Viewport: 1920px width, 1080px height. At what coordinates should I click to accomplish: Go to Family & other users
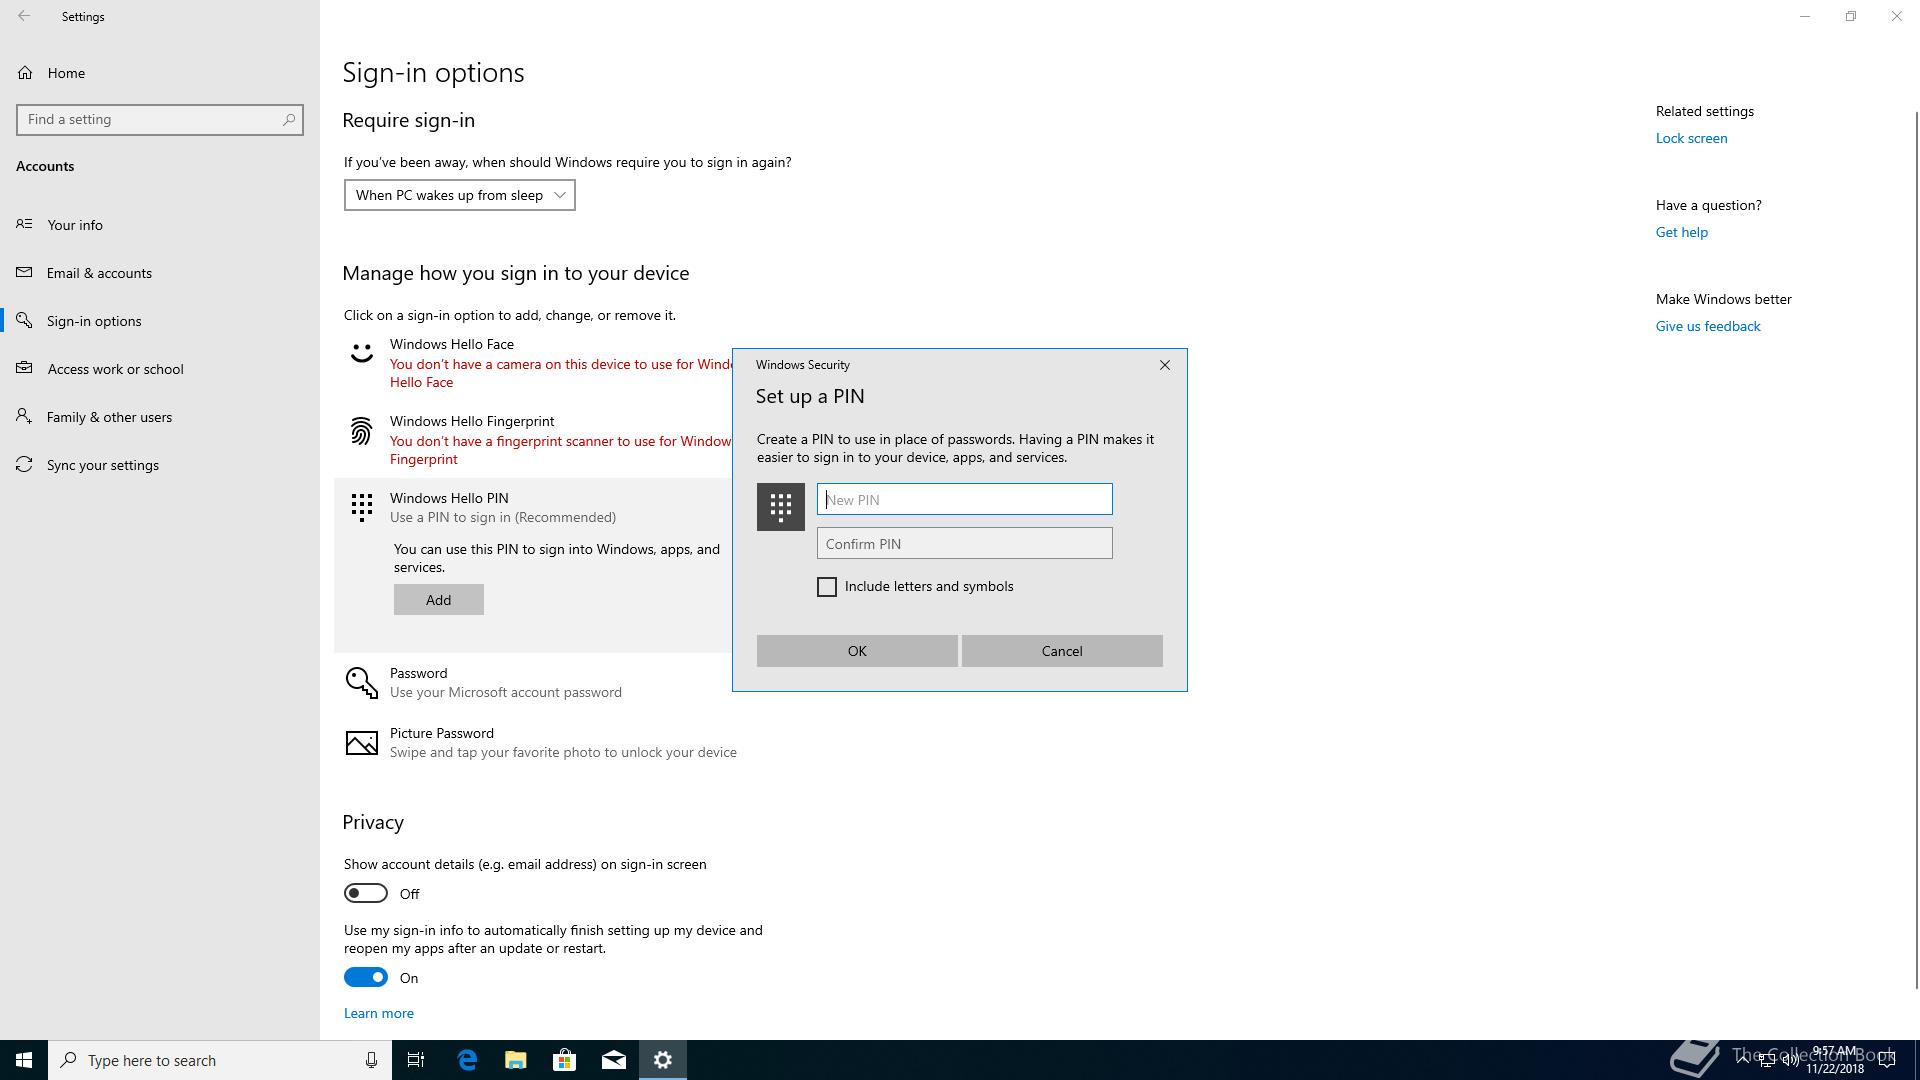click(x=160, y=417)
